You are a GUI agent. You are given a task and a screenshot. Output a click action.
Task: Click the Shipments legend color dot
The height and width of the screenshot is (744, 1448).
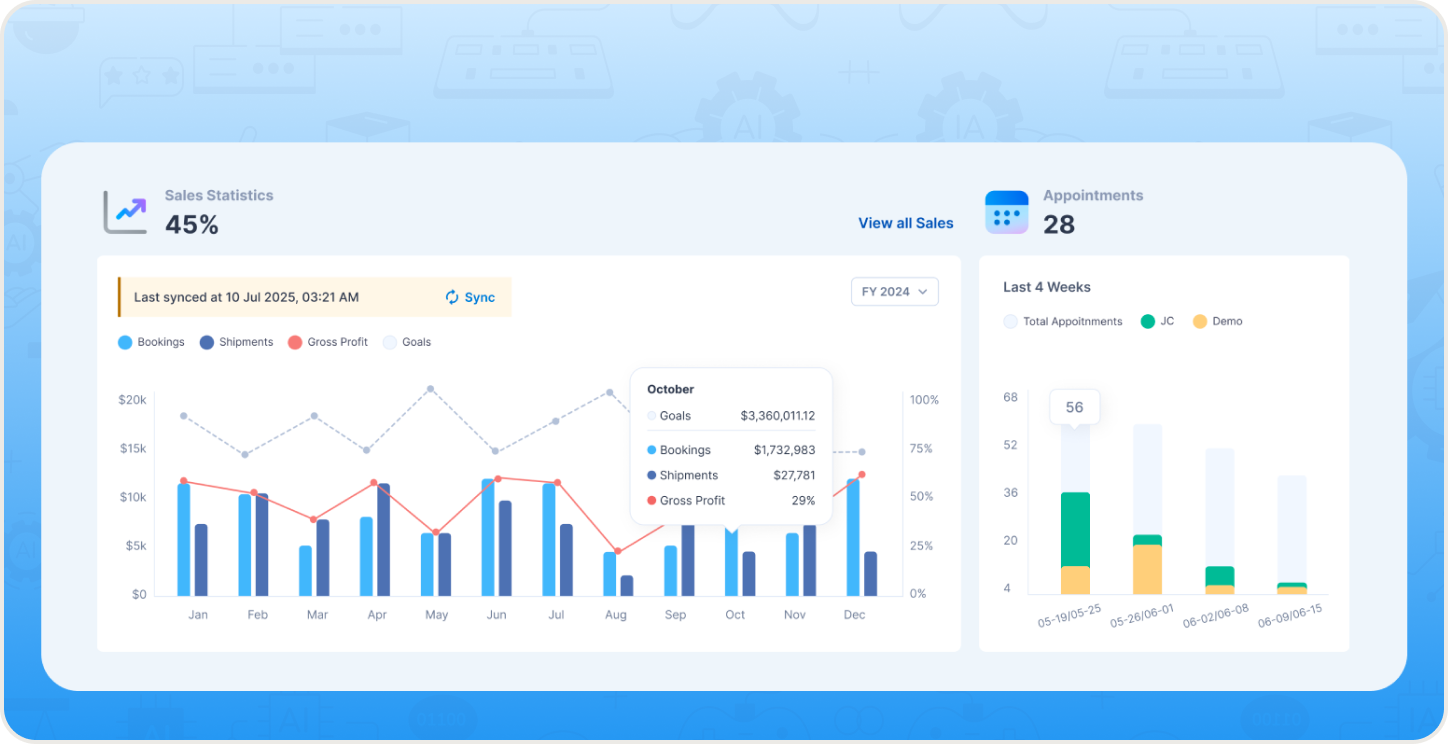point(207,342)
